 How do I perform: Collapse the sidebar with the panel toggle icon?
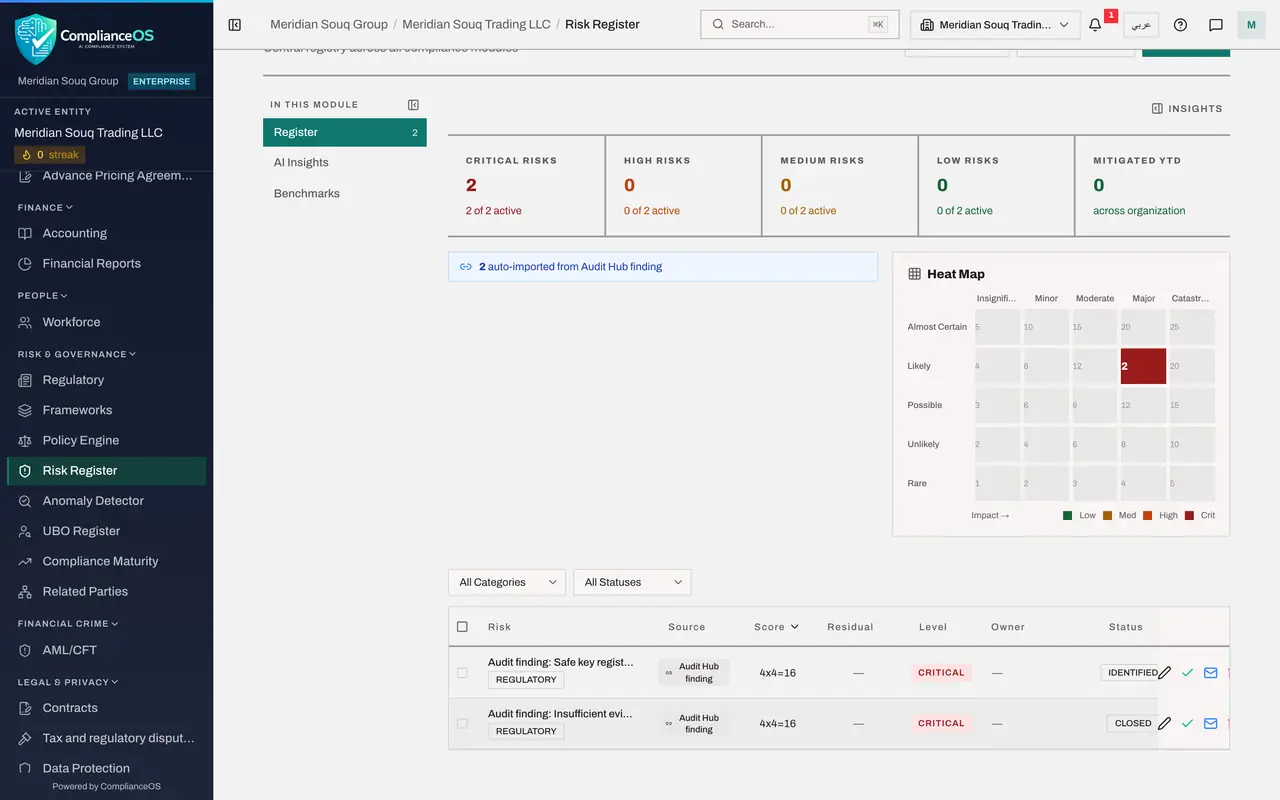pyautogui.click(x=235, y=24)
